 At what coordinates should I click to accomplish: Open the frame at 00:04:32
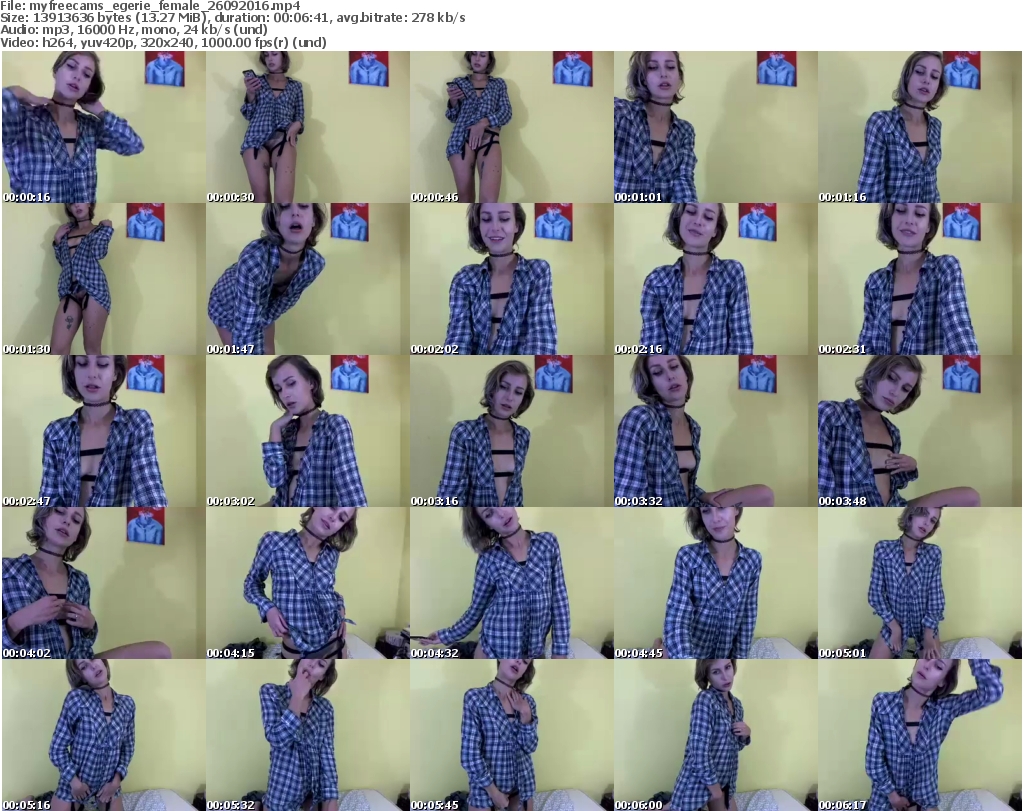pos(511,583)
